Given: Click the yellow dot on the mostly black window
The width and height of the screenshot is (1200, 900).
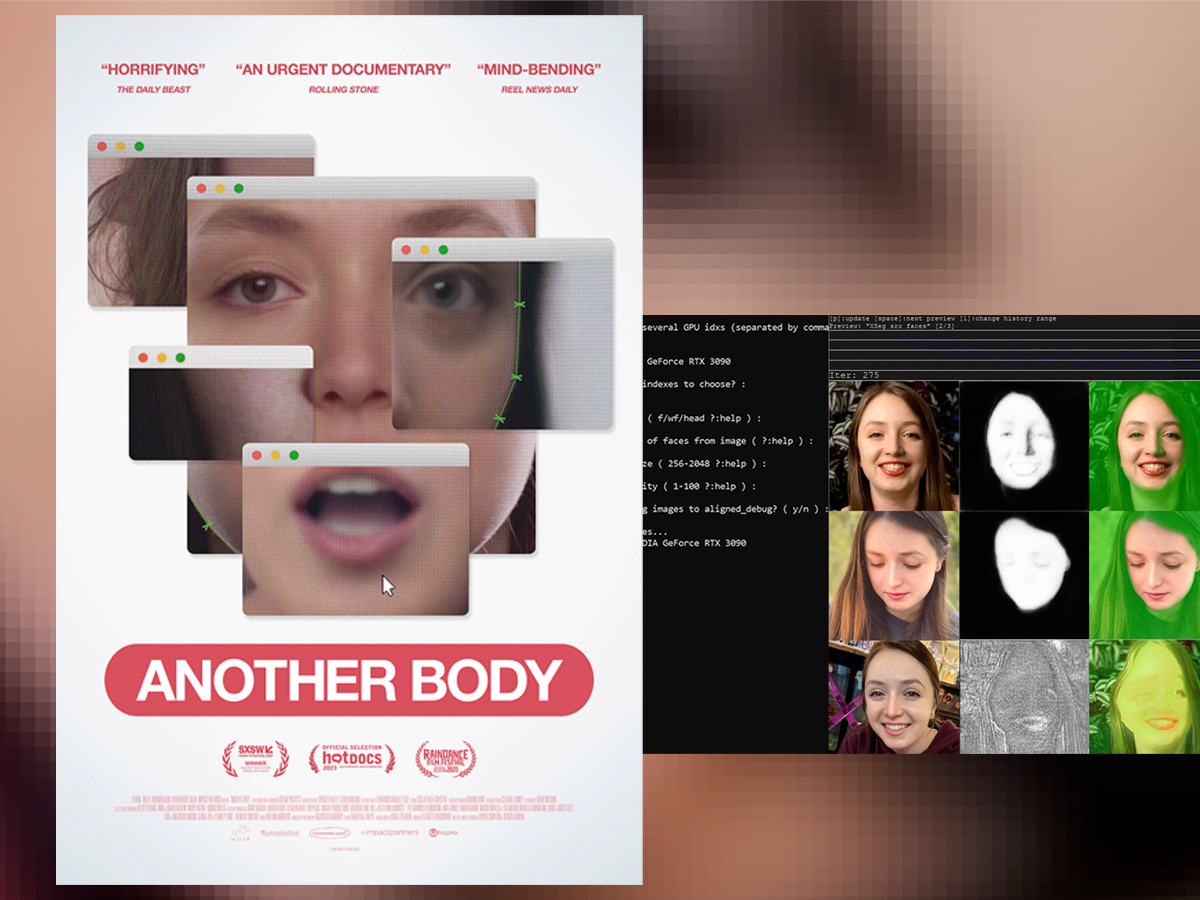Looking at the screenshot, I should 161,357.
